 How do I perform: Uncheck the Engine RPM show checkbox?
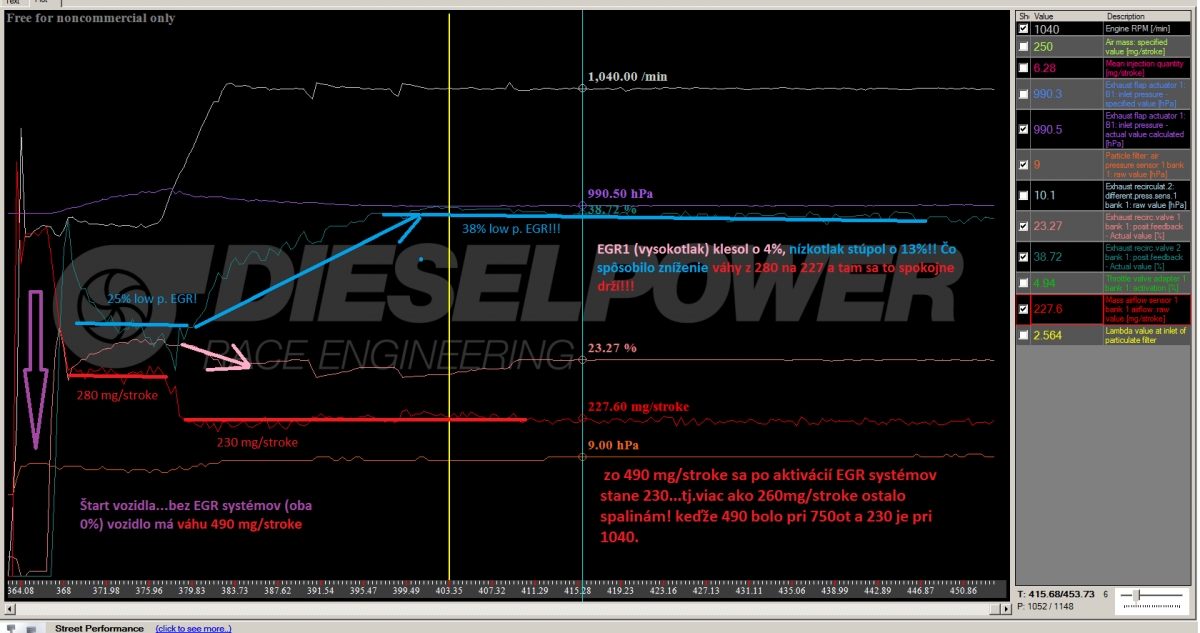1022,30
